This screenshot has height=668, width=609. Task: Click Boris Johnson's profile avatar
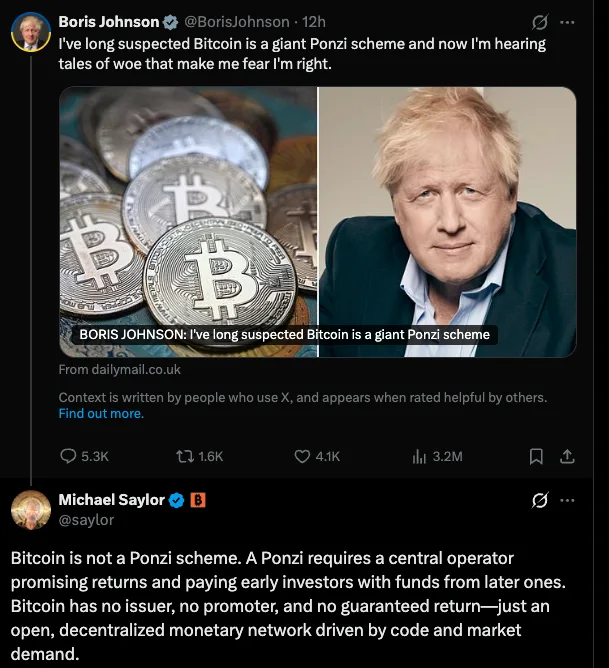(x=31, y=31)
